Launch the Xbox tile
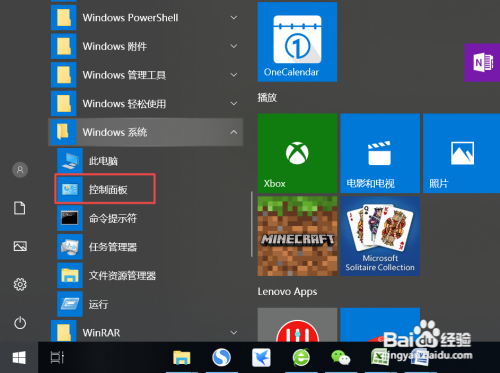This screenshot has width=500, height=373. point(297,153)
